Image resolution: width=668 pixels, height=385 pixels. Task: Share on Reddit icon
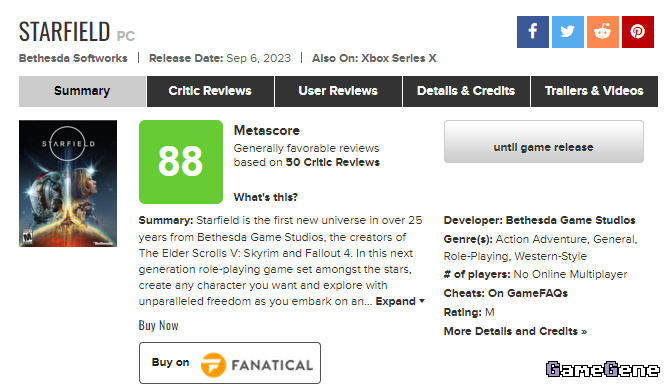pos(602,32)
